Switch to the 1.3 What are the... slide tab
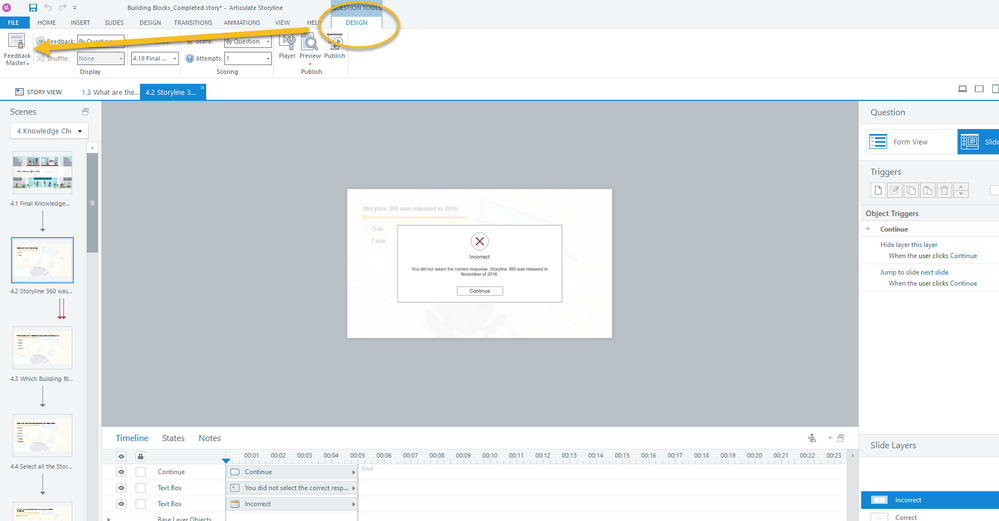 (x=109, y=92)
